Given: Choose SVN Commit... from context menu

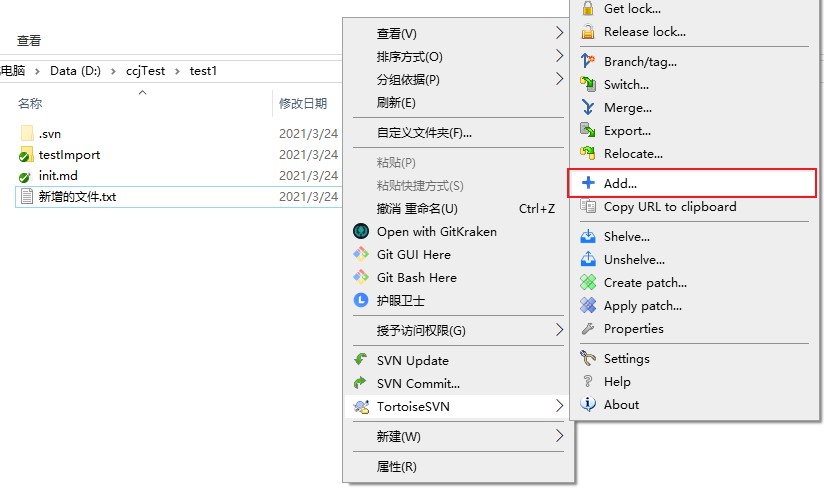Looking at the screenshot, I should pyautogui.click(x=418, y=384).
